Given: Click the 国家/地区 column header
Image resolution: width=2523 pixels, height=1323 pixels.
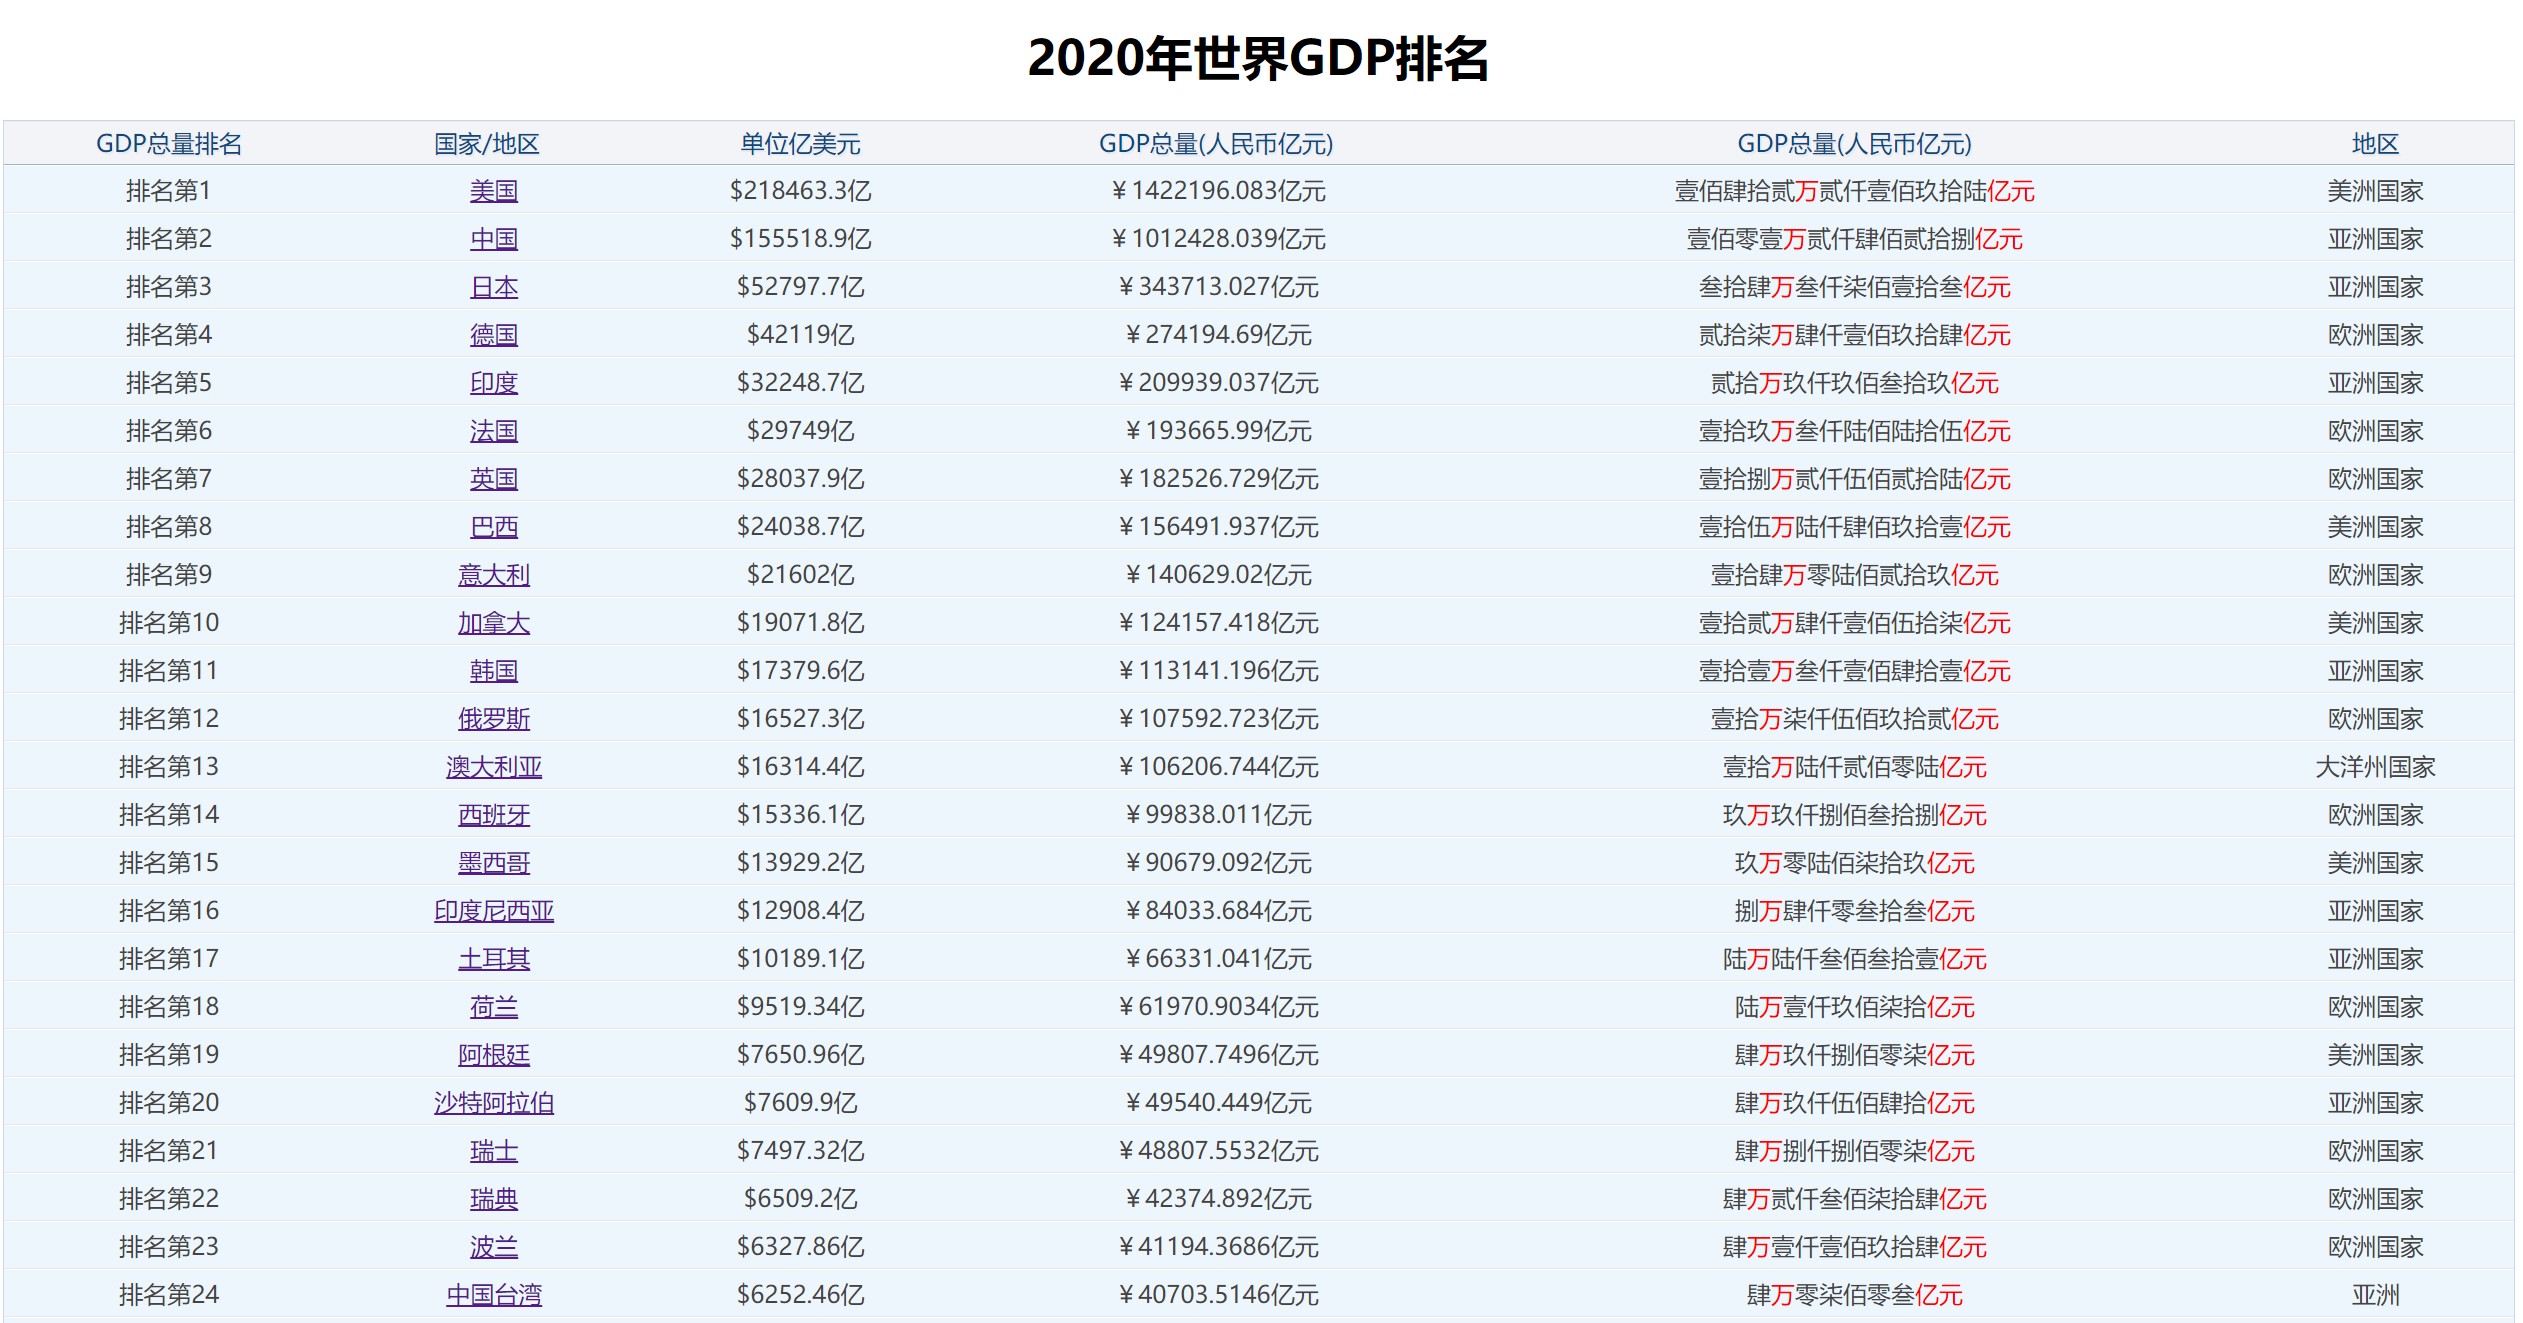Looking at the screenshot, I should 487,144.
